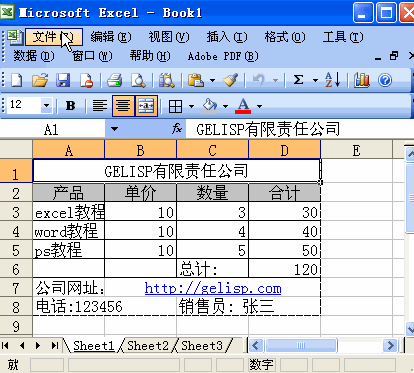Click the AutoSum sigma icon
This screenshot has width=414, height=373.
(x=298, y=80)
